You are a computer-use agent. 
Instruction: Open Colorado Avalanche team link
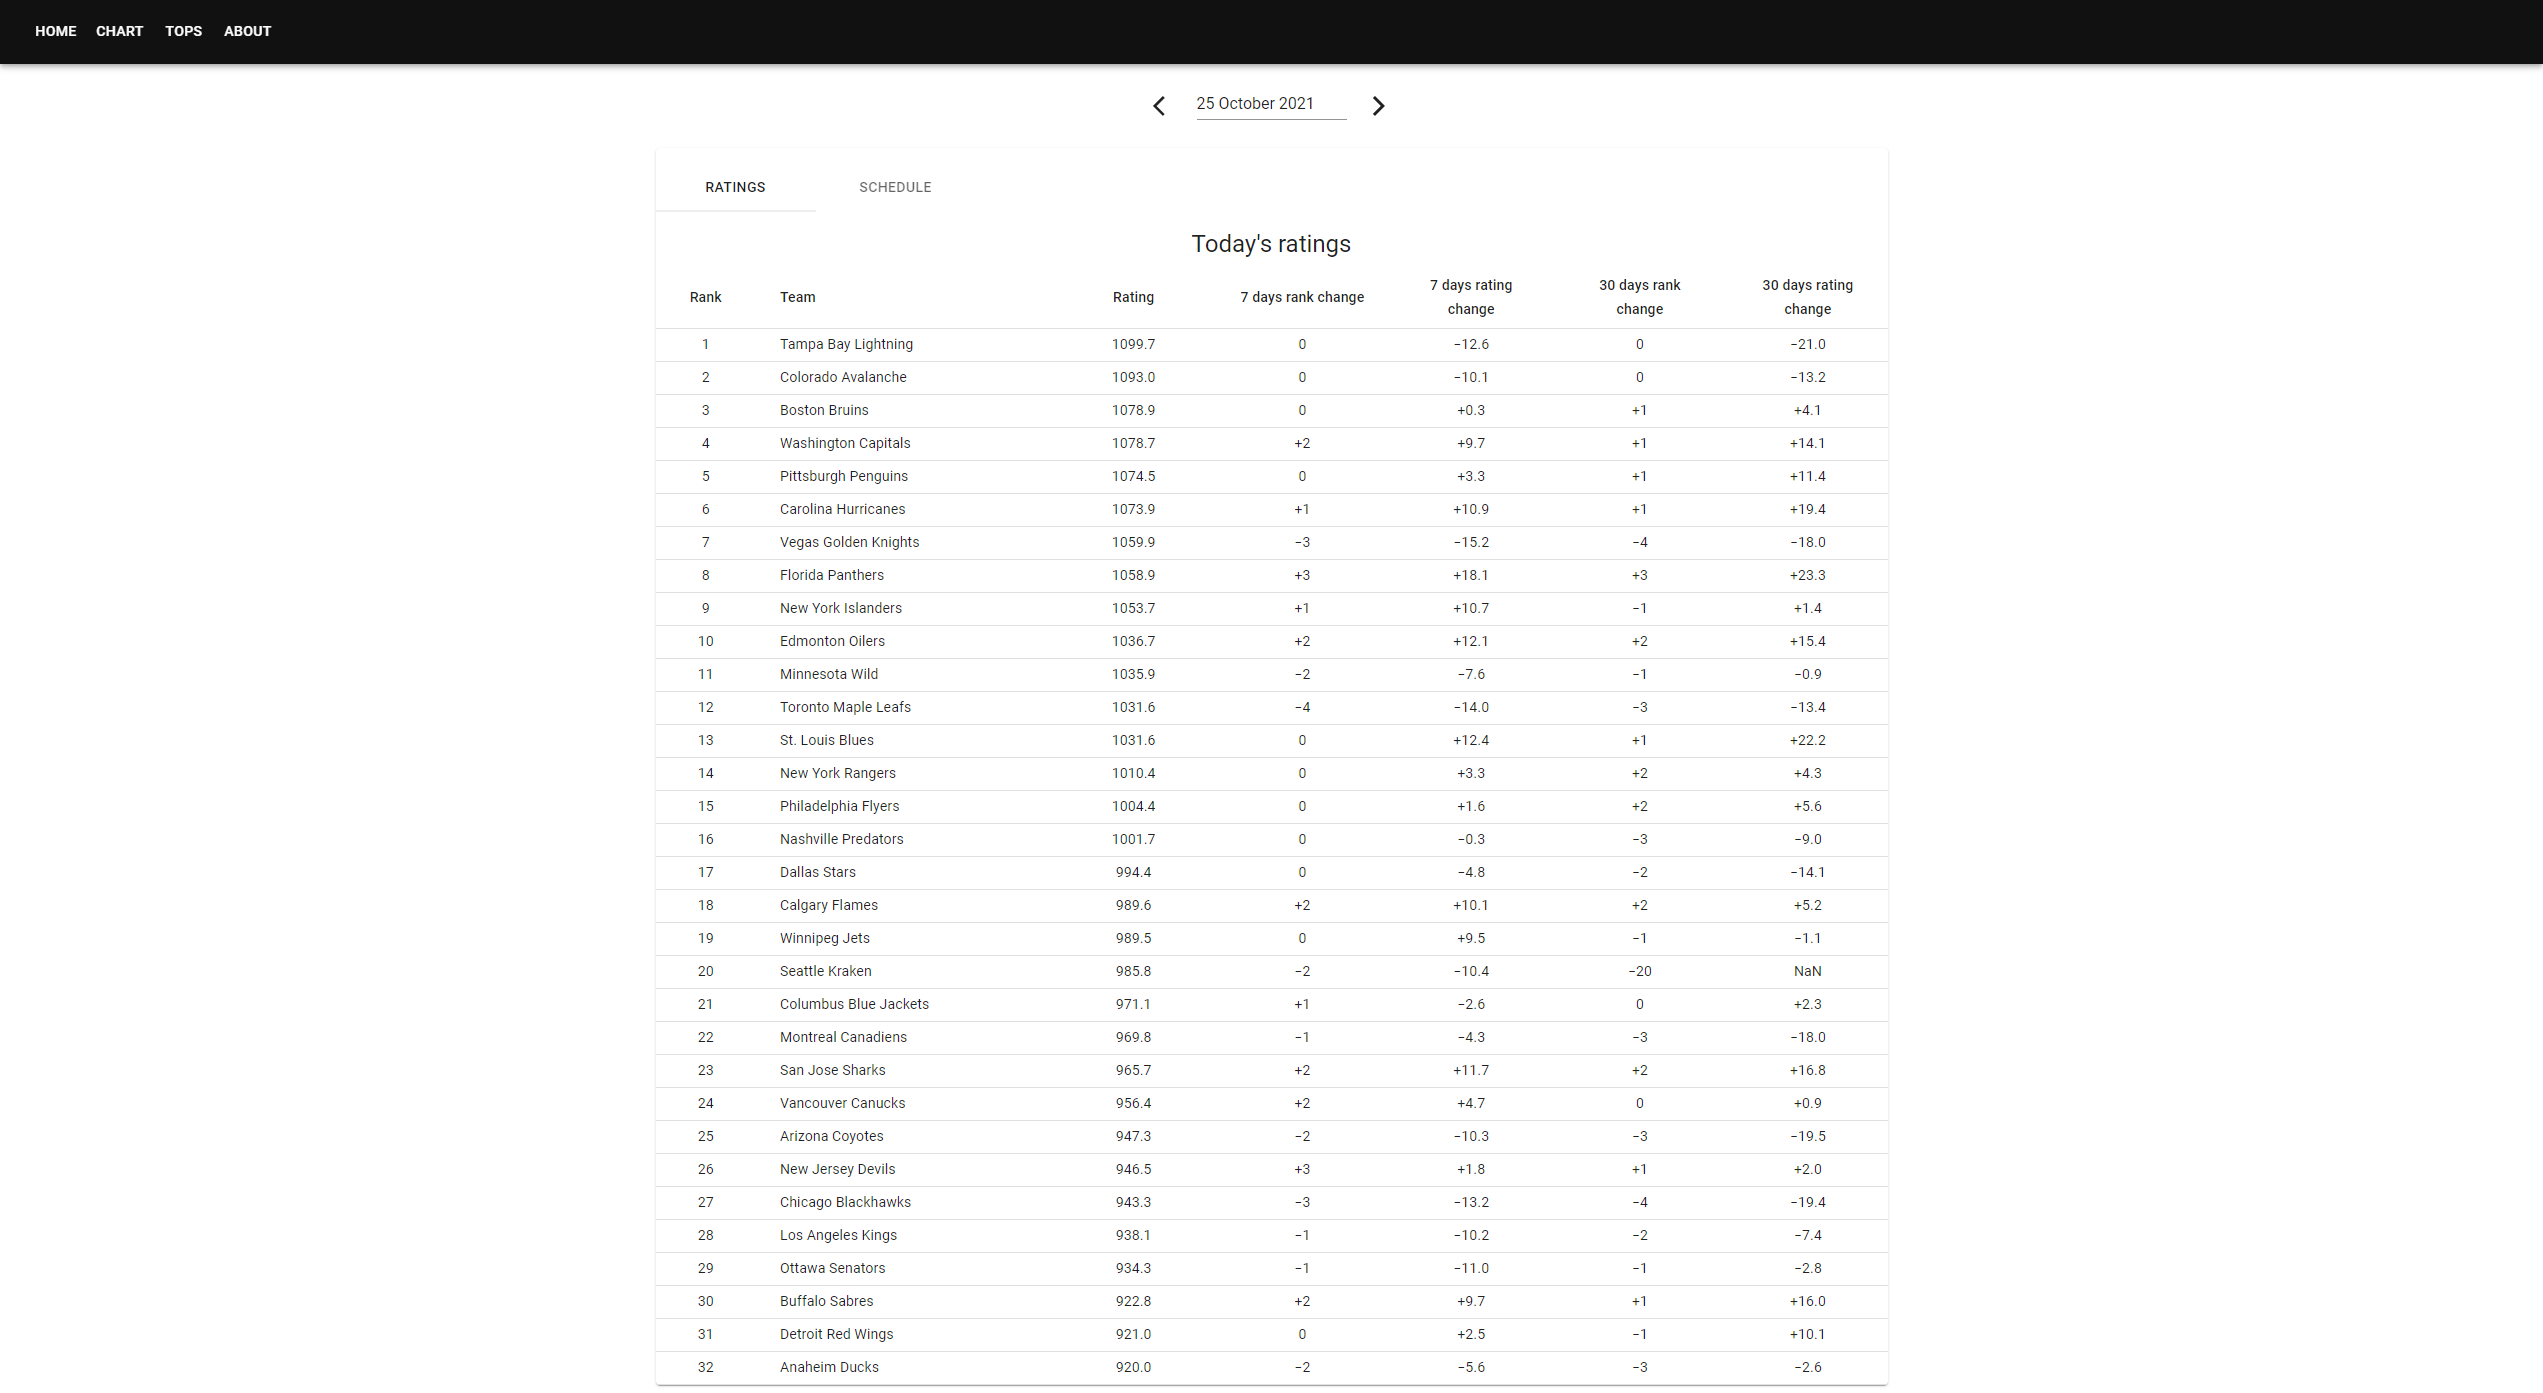[x=843, y=377]
